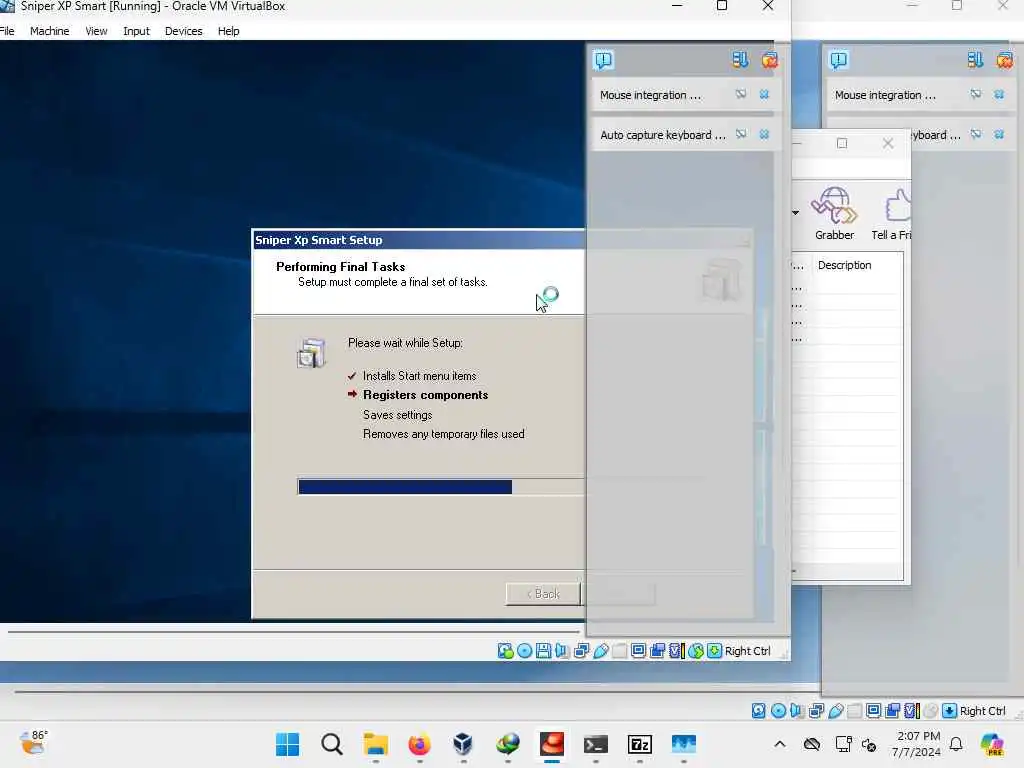Dismiss Mouse integration notification in Sniper XP Smart window

[764, 95]
